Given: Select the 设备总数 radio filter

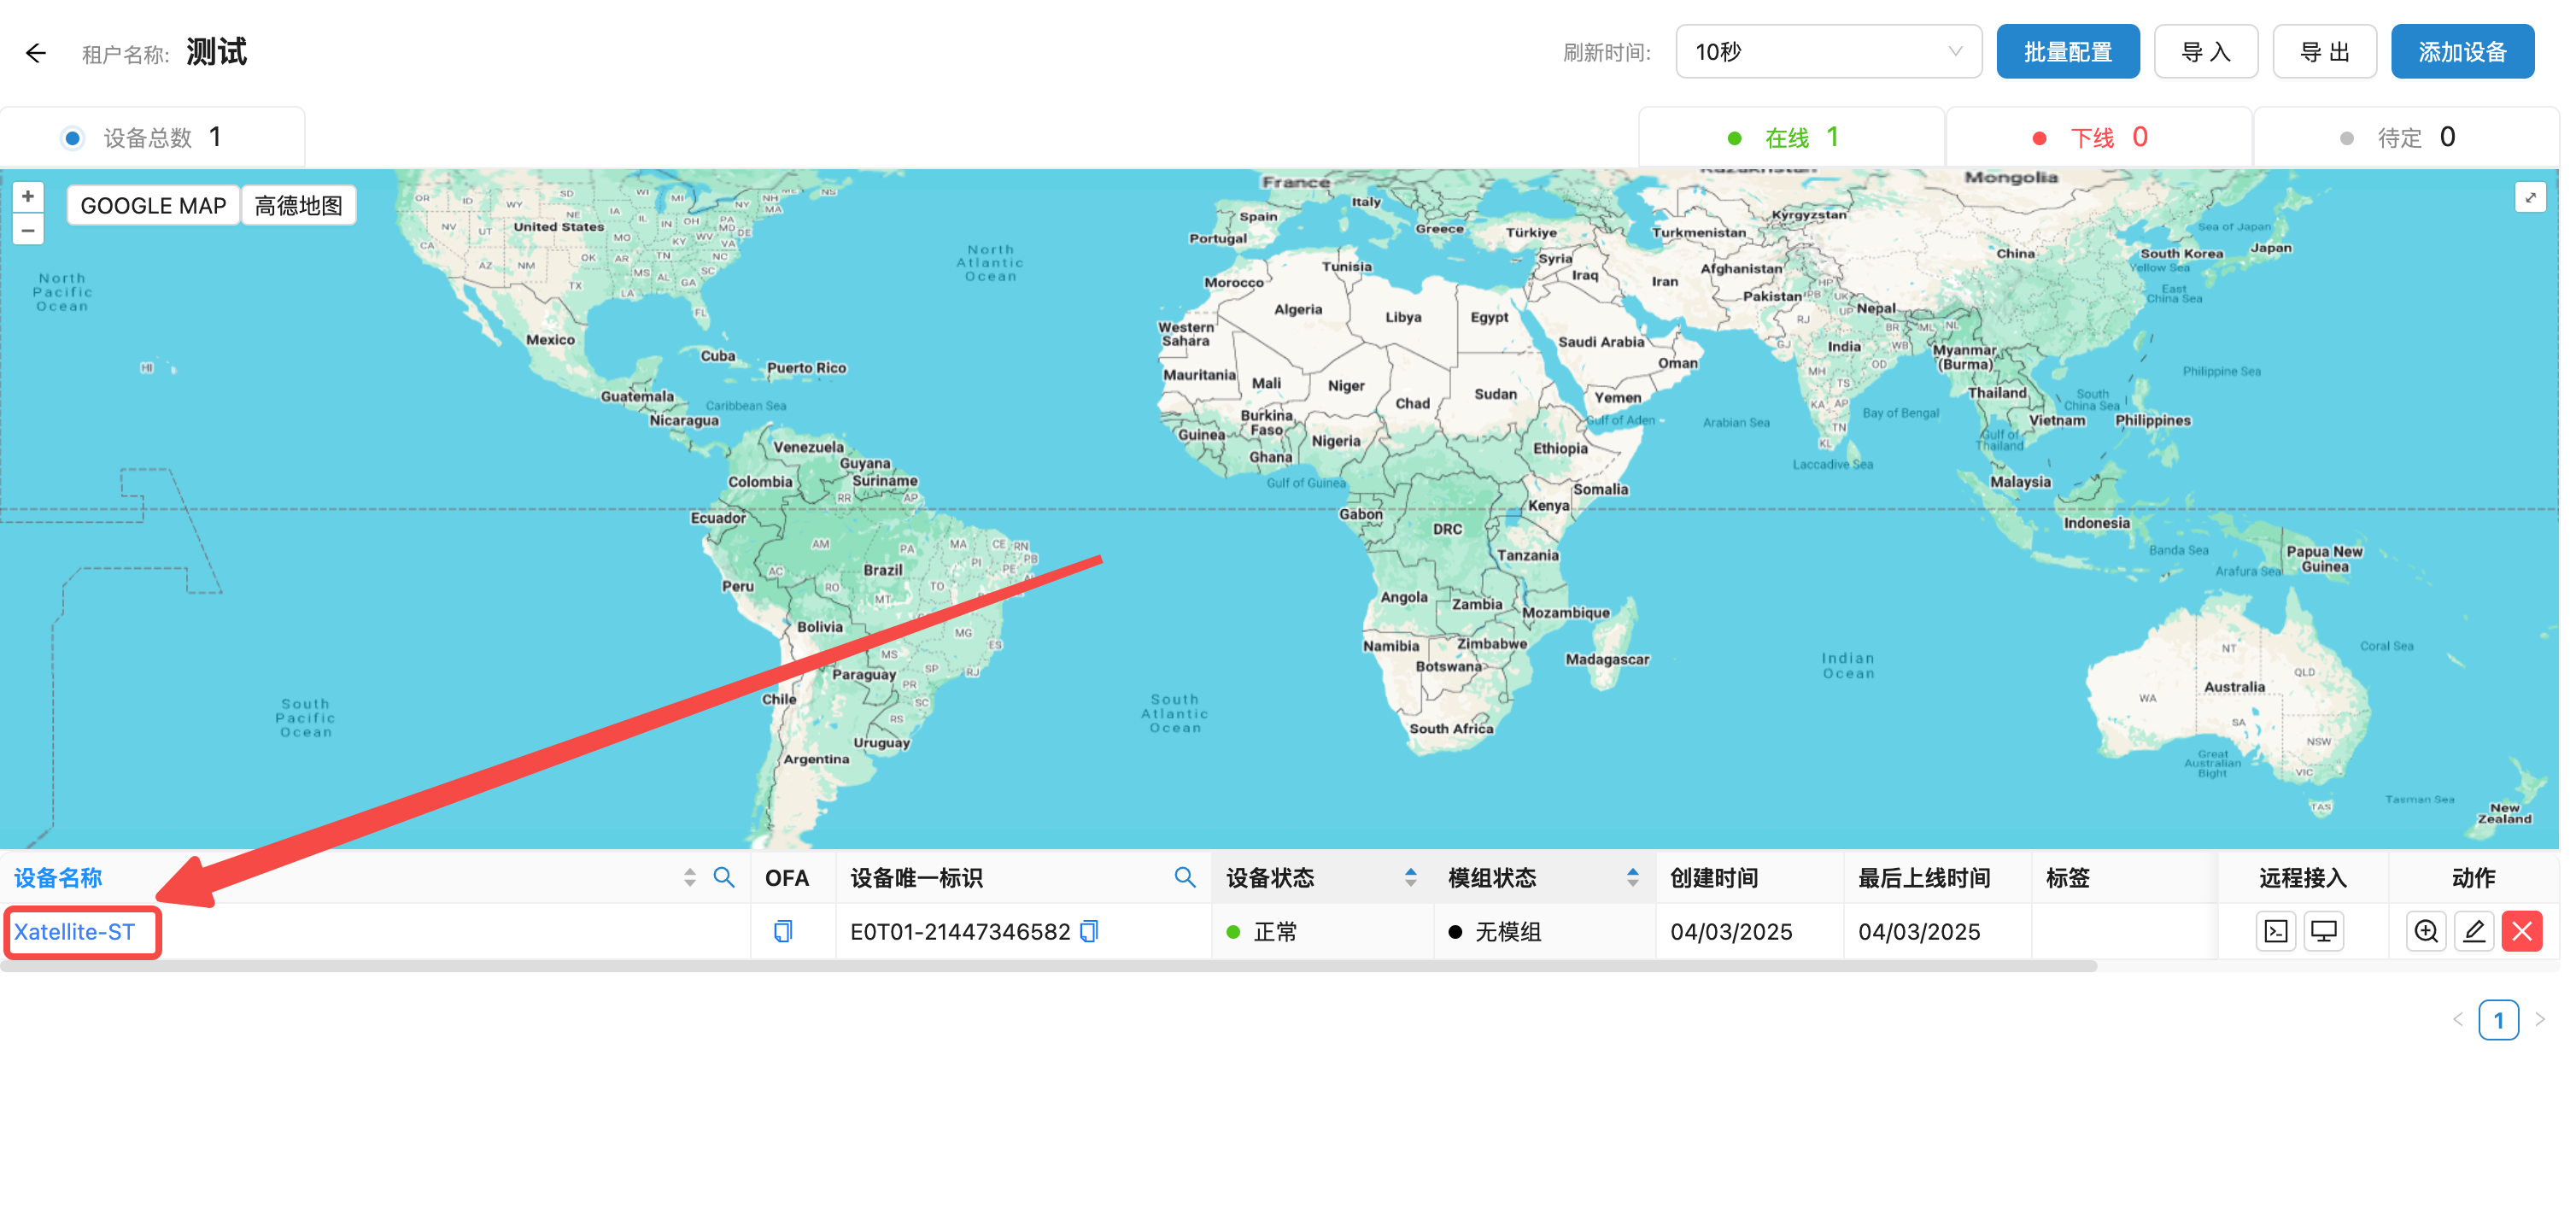Looking at the screenshot, I should point(72,138).
